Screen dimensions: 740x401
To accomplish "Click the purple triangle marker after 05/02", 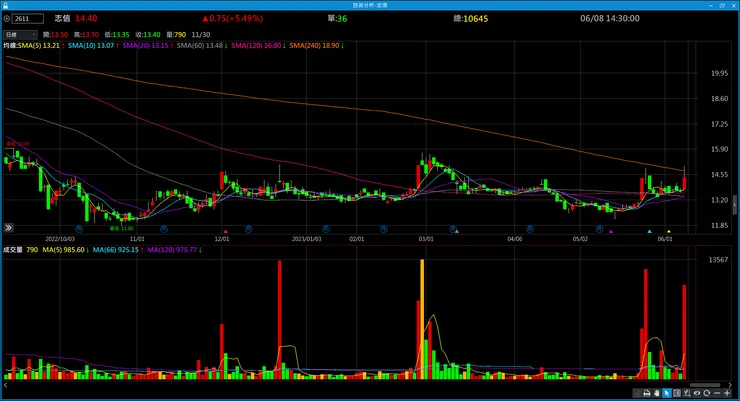I will tap(611, 231).
